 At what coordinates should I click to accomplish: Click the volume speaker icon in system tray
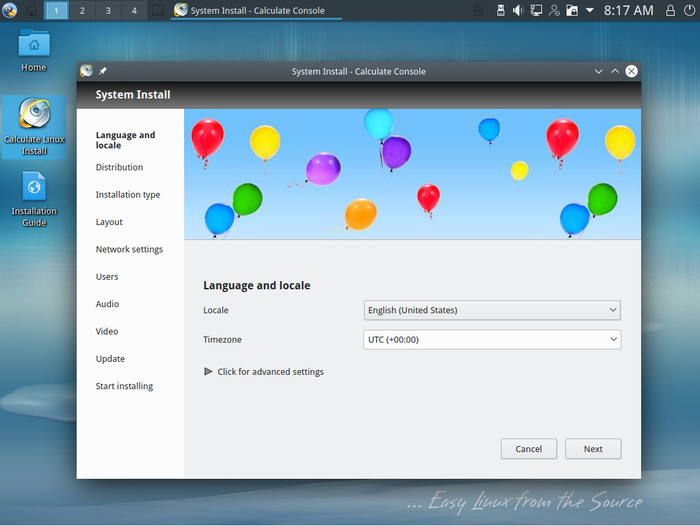[x=518, y=11]
